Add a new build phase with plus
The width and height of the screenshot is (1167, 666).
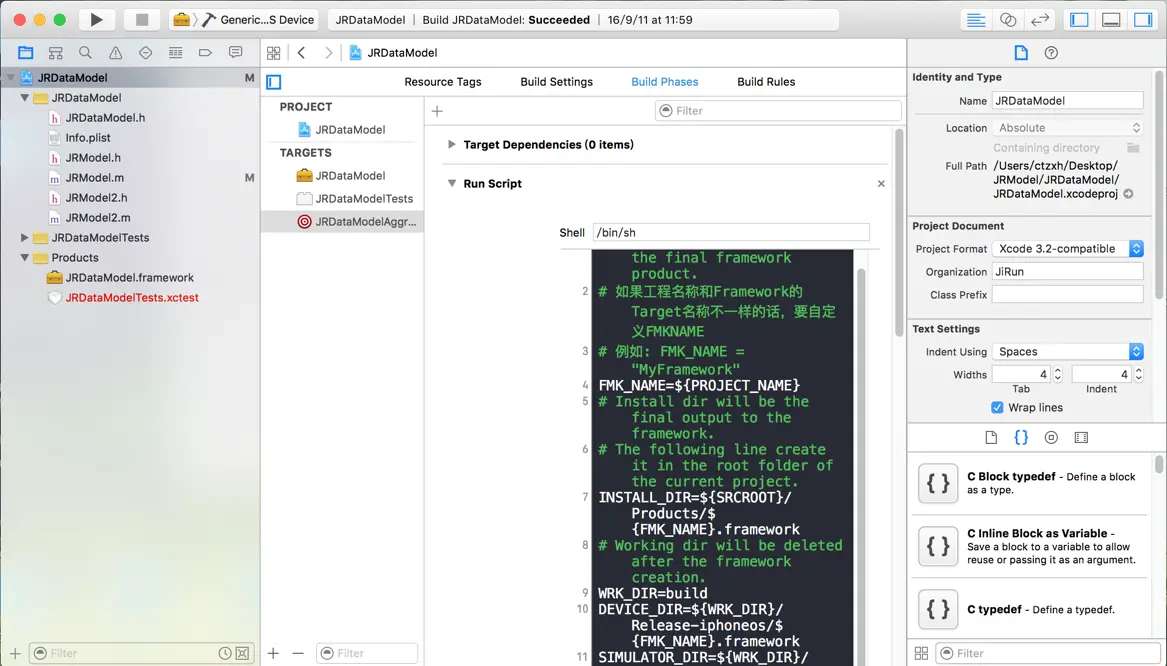click(438, 111)
